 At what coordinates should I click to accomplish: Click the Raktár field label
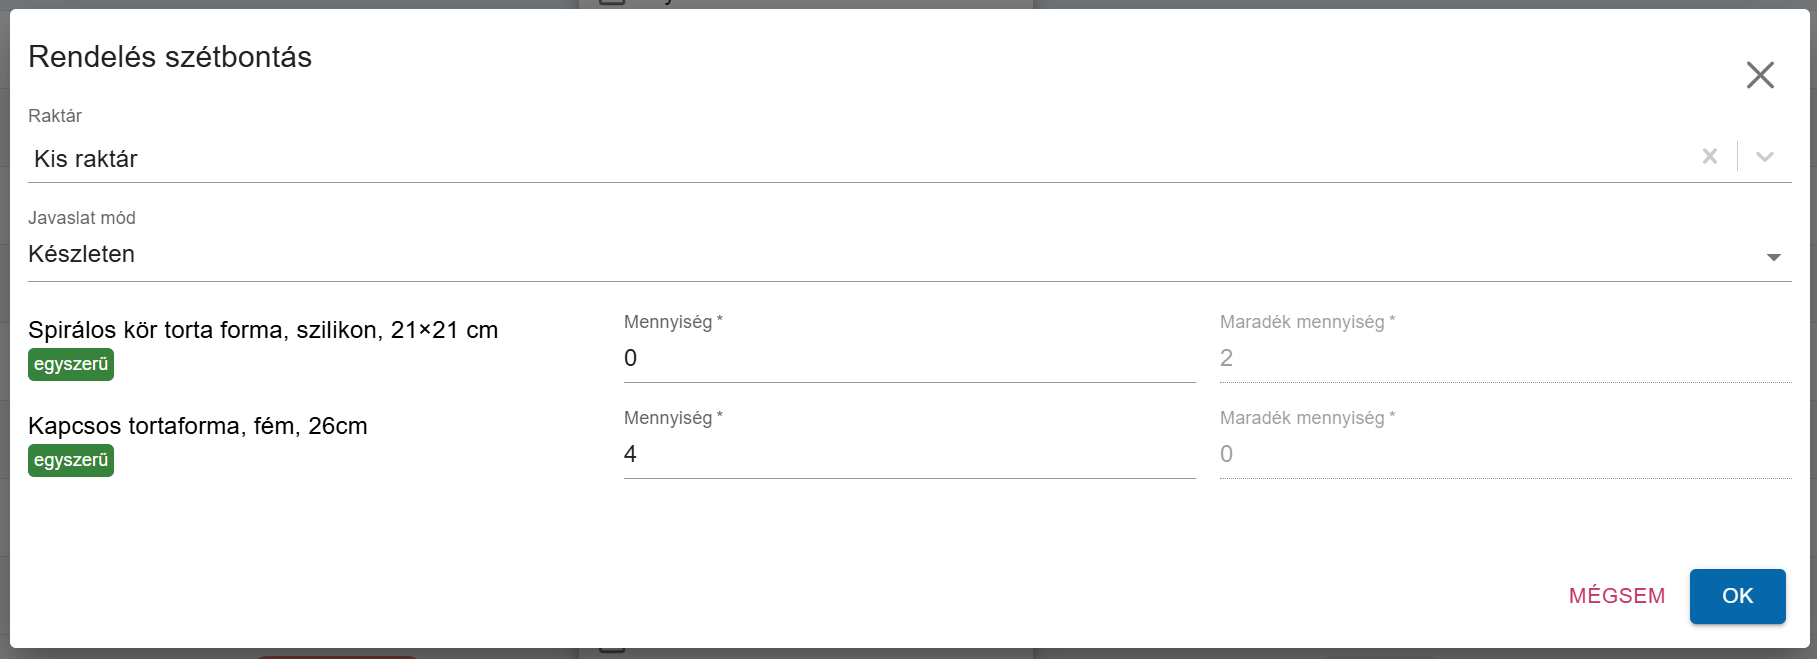point(55,116)
